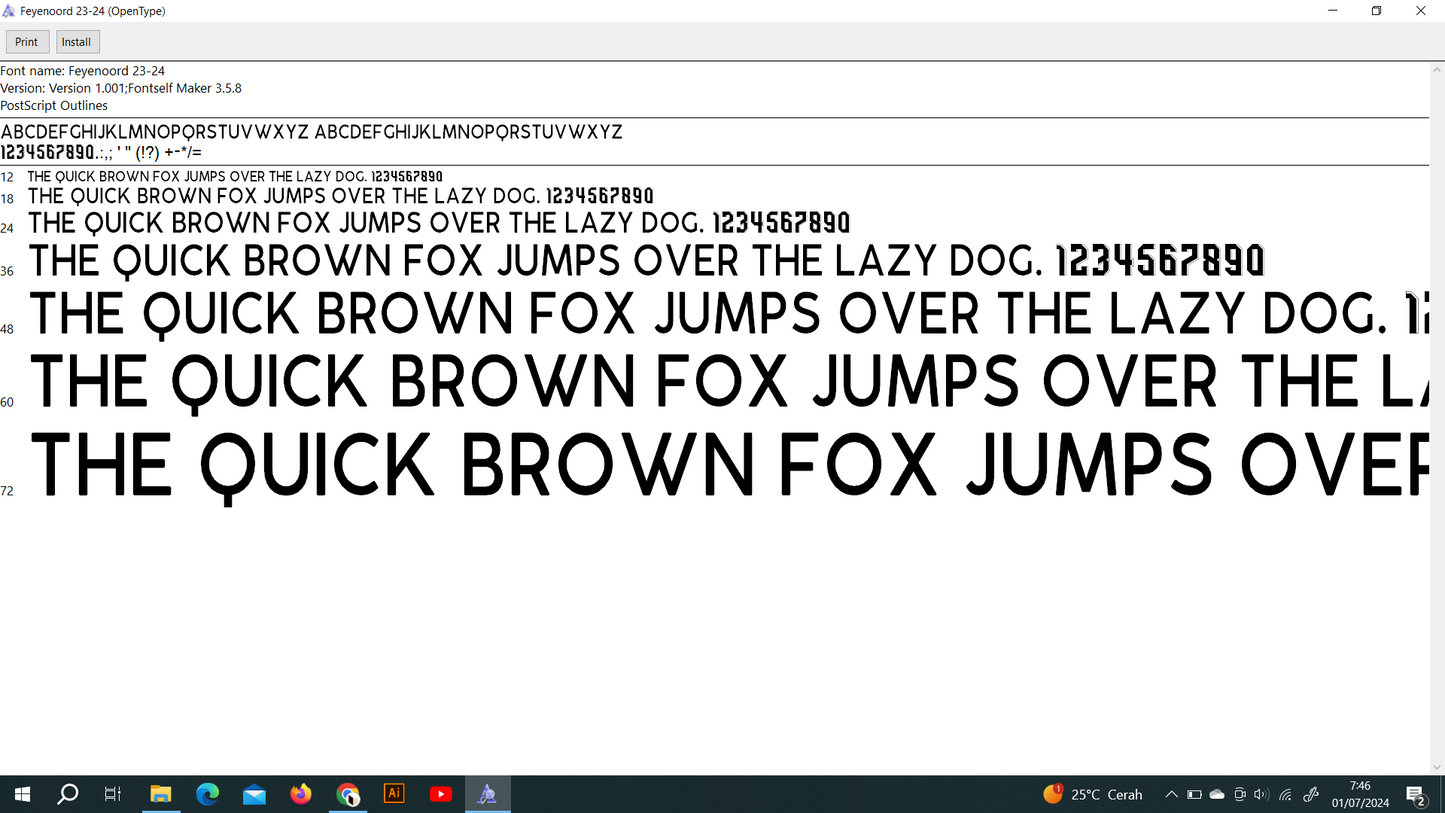Open Task View on the taskbar
The image size is (1445, 813).
click(x=113, y=794)
